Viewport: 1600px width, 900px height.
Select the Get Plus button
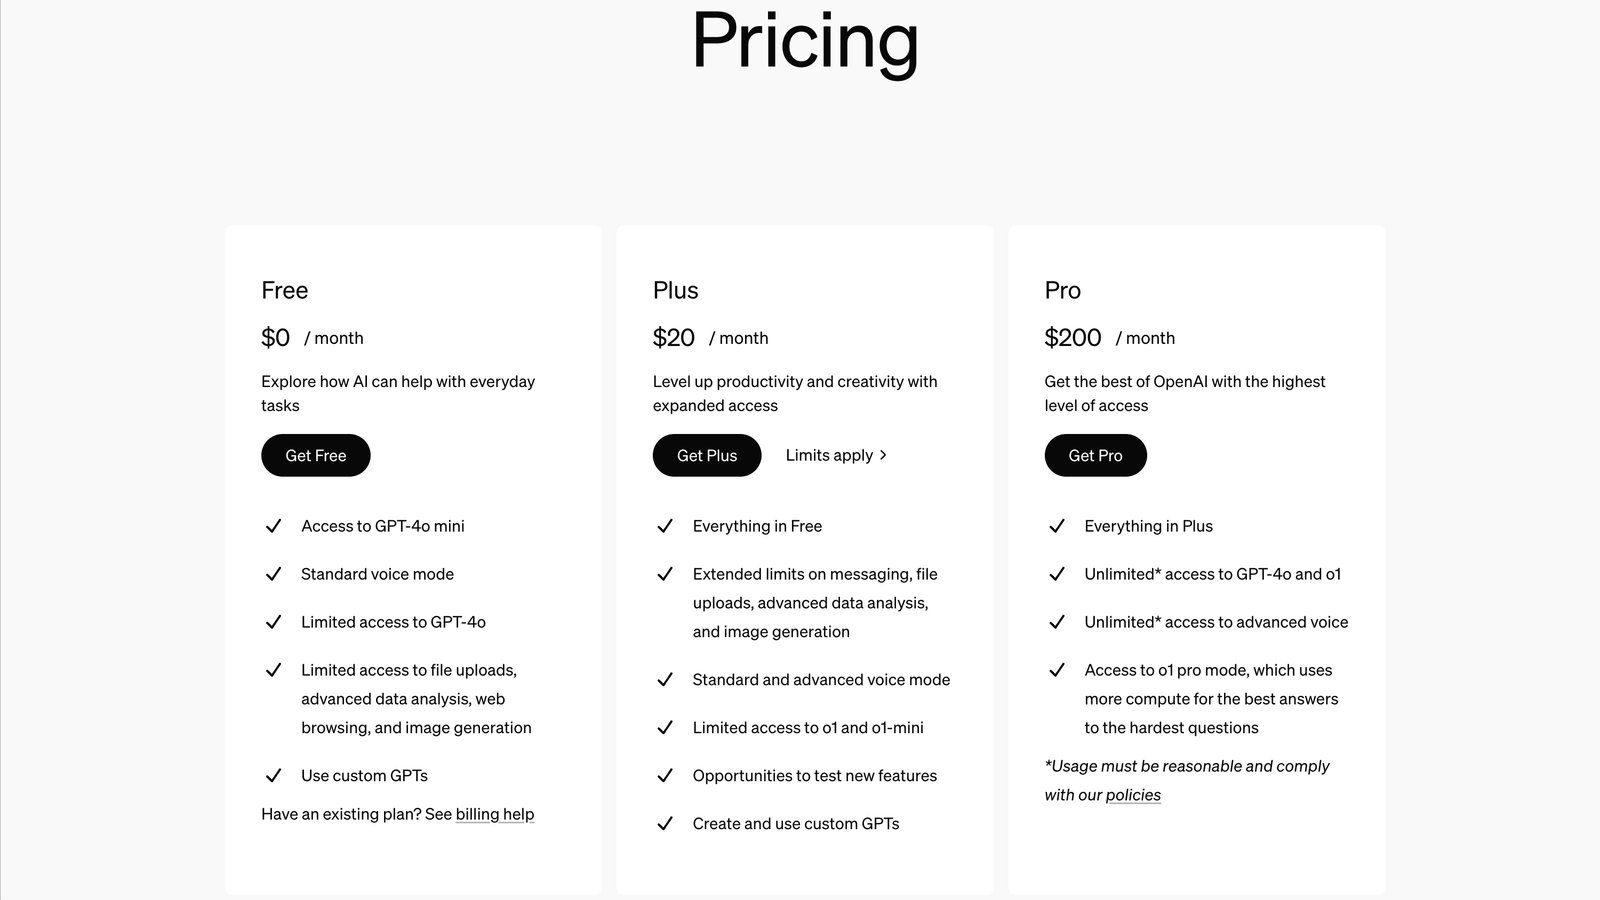pos(707,455)
